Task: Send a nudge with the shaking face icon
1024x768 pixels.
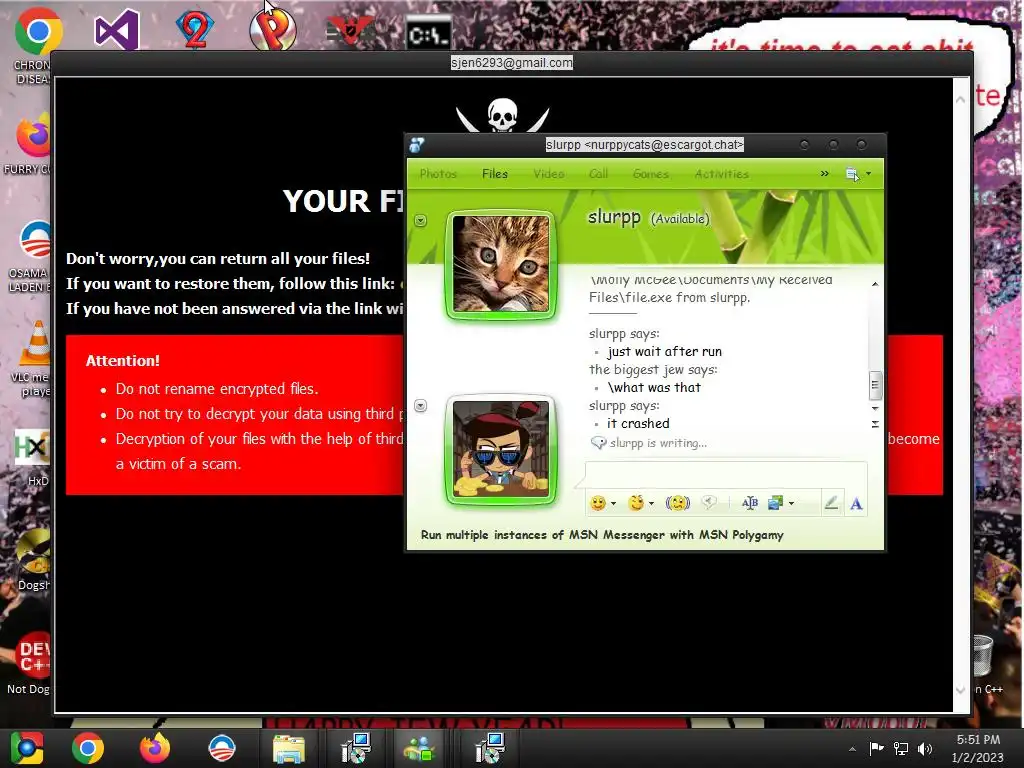Action: pyautogui.click(x=677, y=503)
